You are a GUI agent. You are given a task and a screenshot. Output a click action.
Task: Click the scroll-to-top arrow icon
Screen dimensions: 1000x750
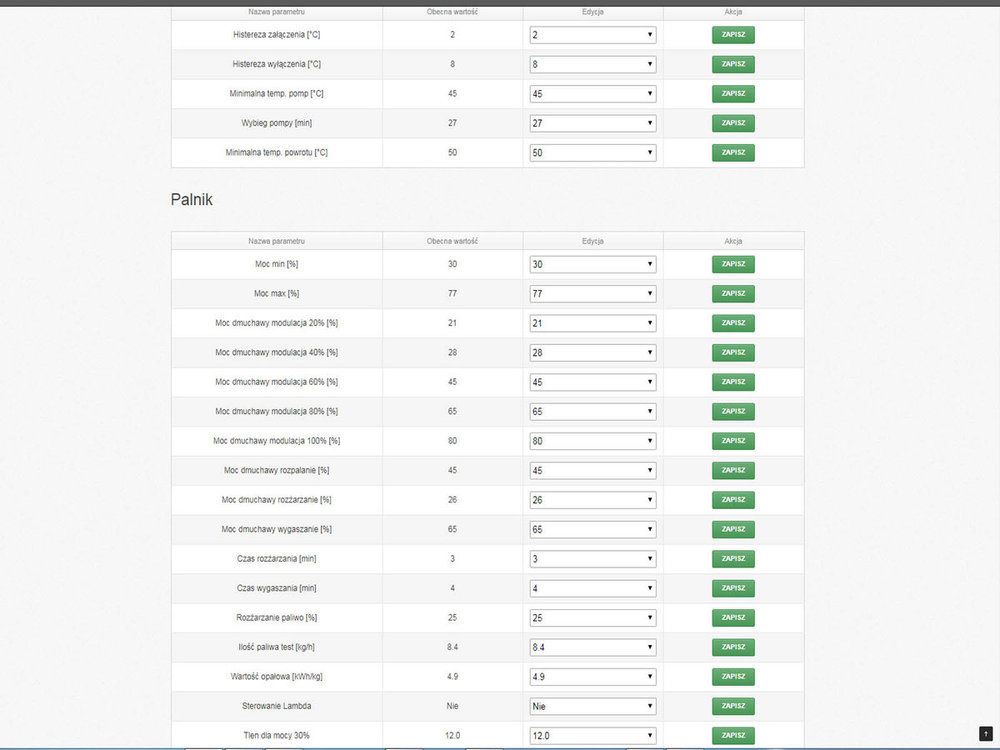tap(985, 734)
